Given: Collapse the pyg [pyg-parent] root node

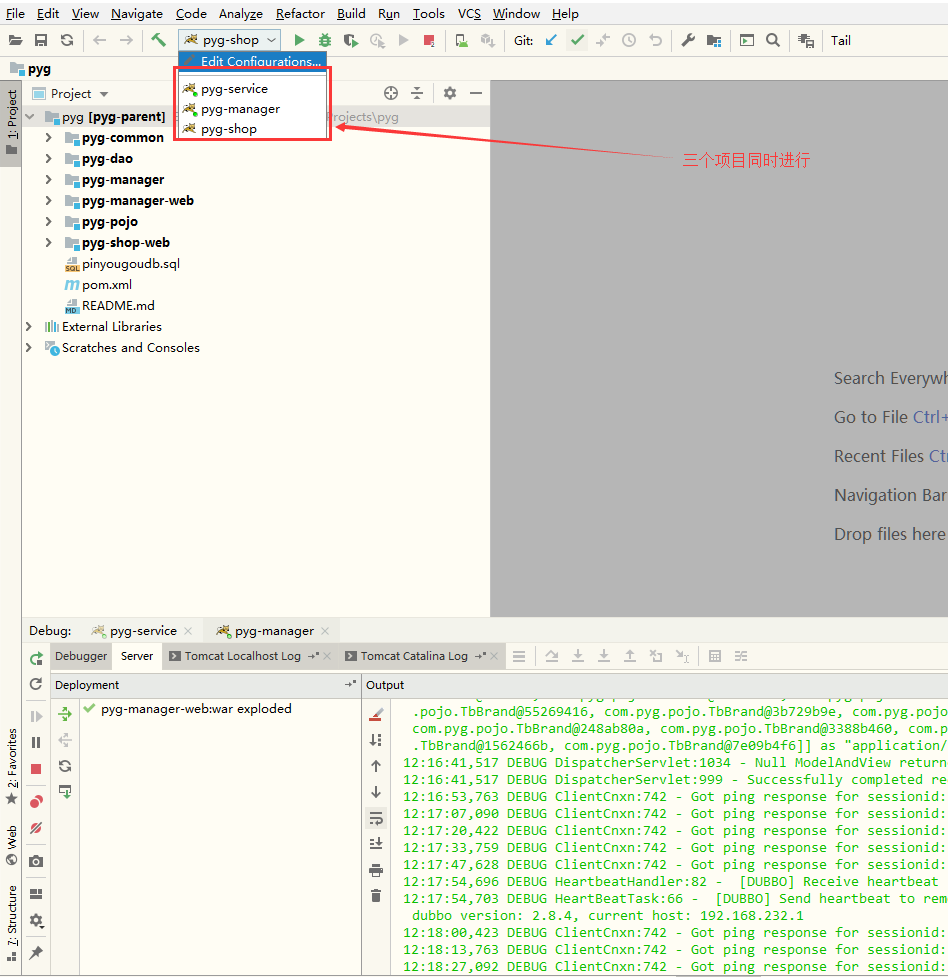Looking at the screenshot, I should (30, 117).
